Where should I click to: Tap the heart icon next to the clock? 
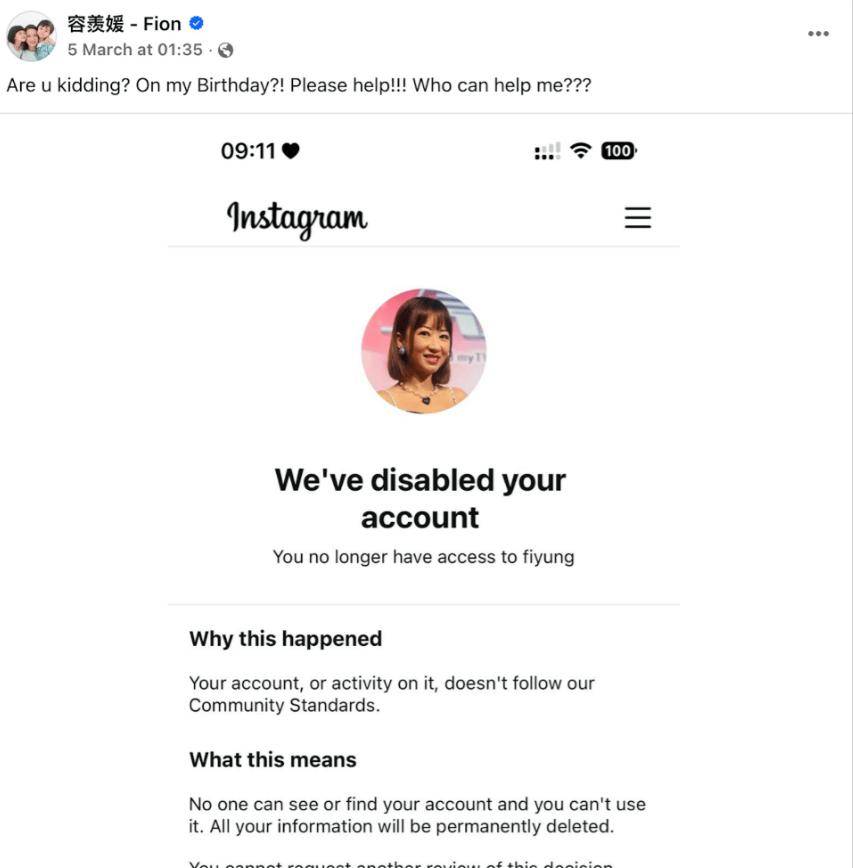pyautogui.click(x=290, y=151)
